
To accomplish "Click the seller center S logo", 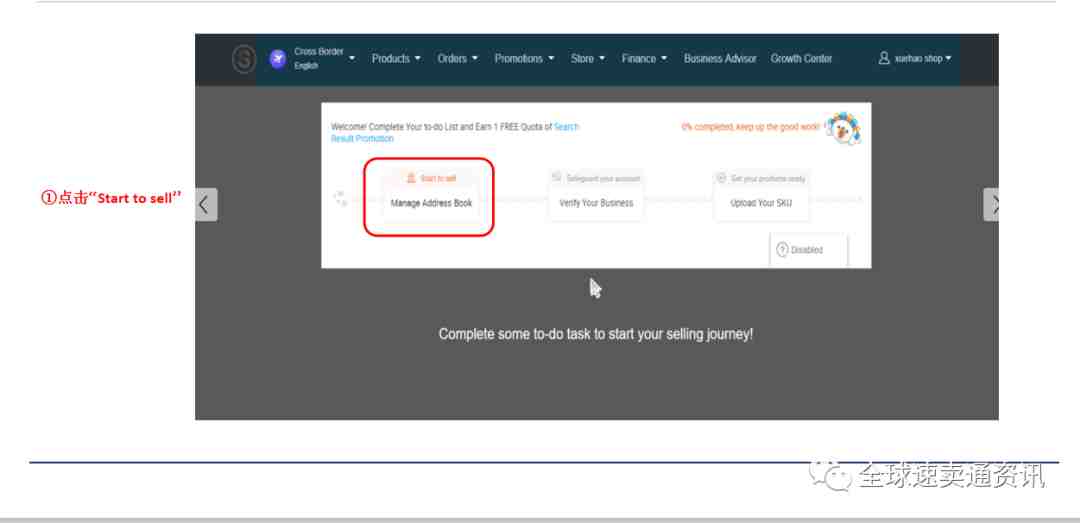I will (x=244, y=59).
